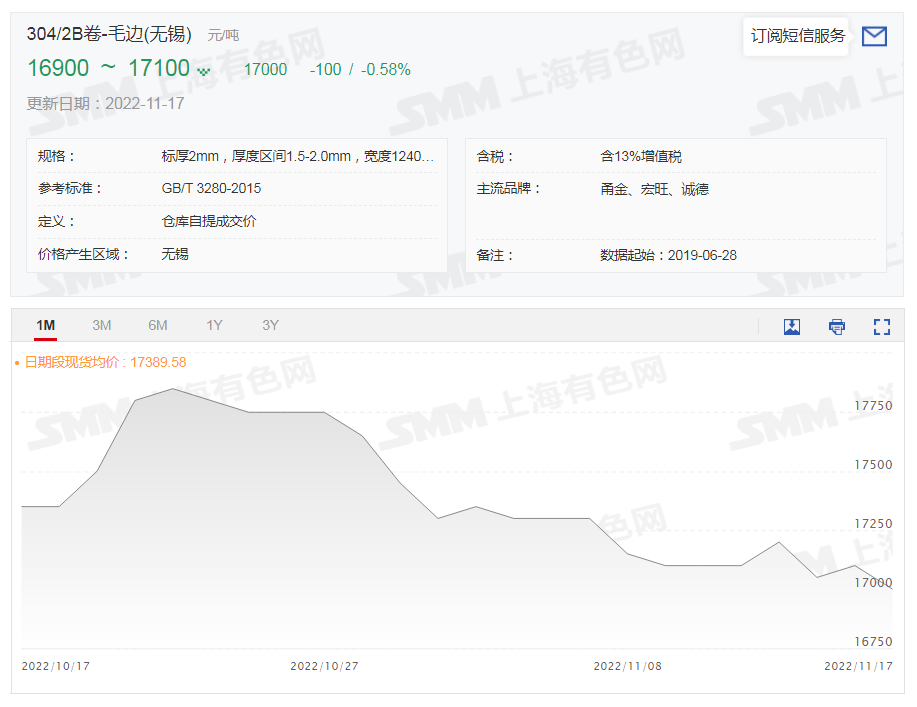Select the 3Y time range tab
The image size is (917, 707).
[x=268, y=325]
